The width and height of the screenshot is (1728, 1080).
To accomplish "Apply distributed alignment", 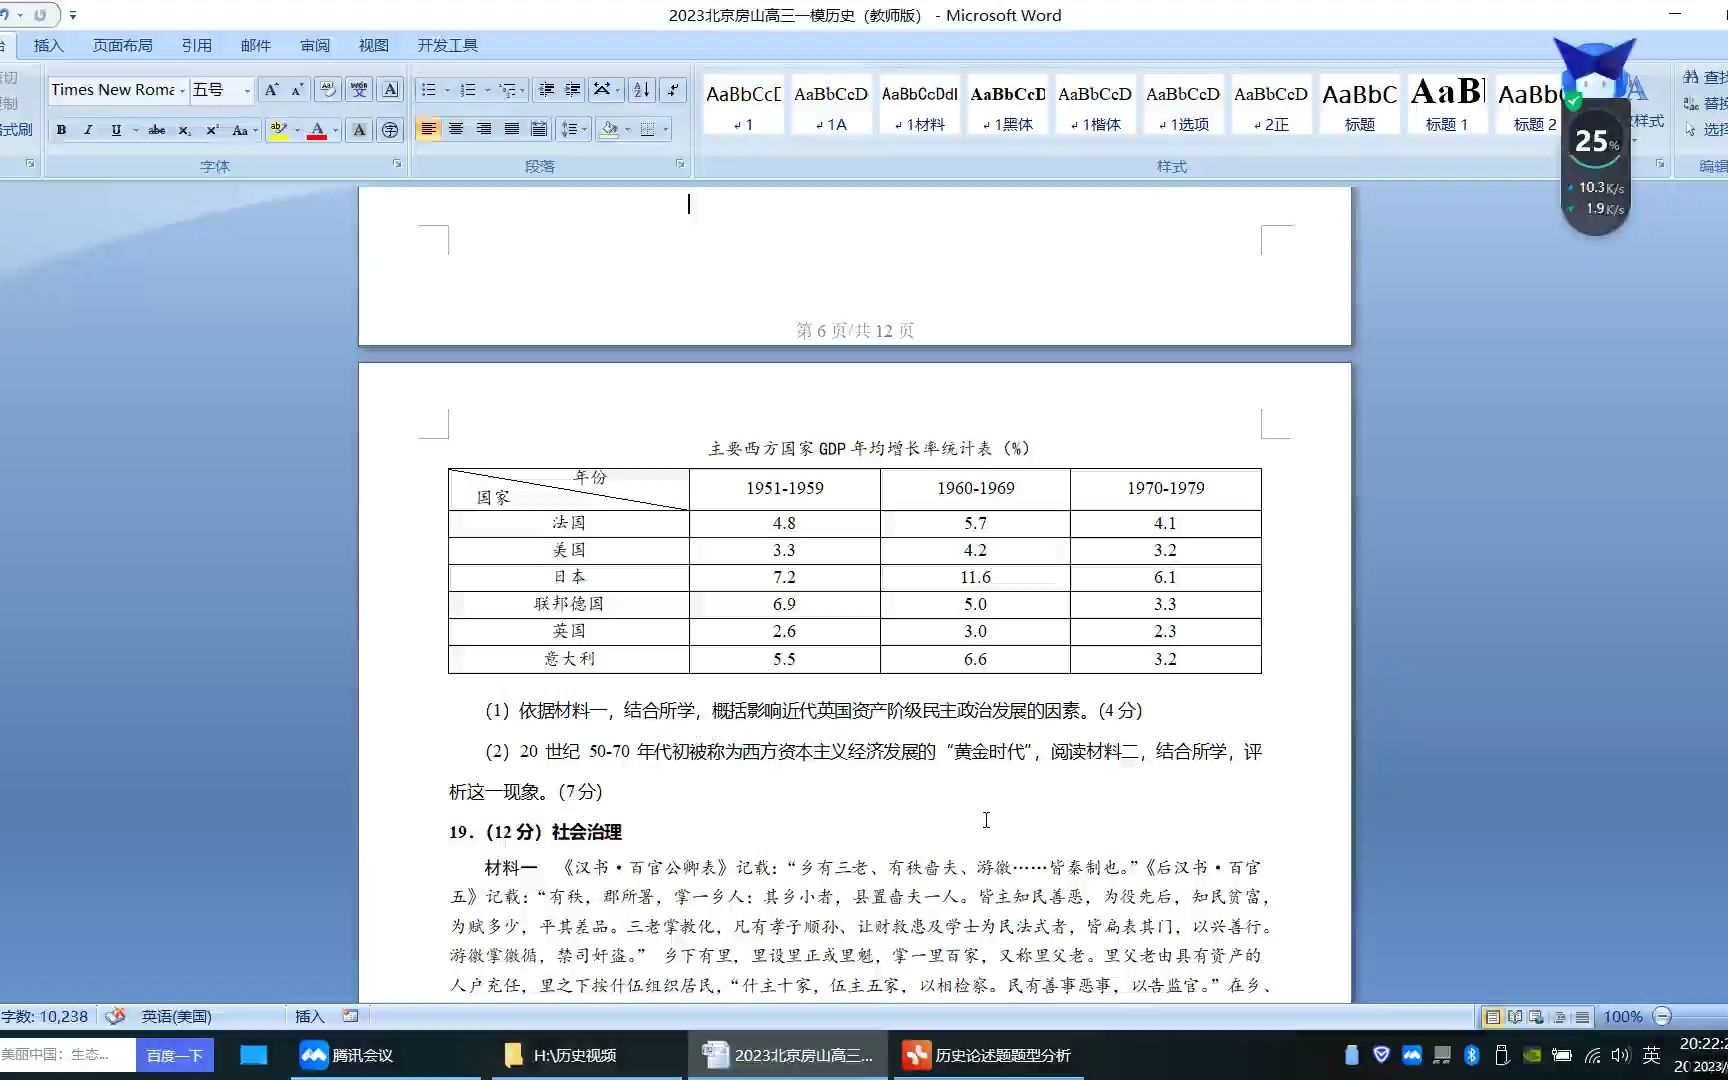I will tap(539, 129).
